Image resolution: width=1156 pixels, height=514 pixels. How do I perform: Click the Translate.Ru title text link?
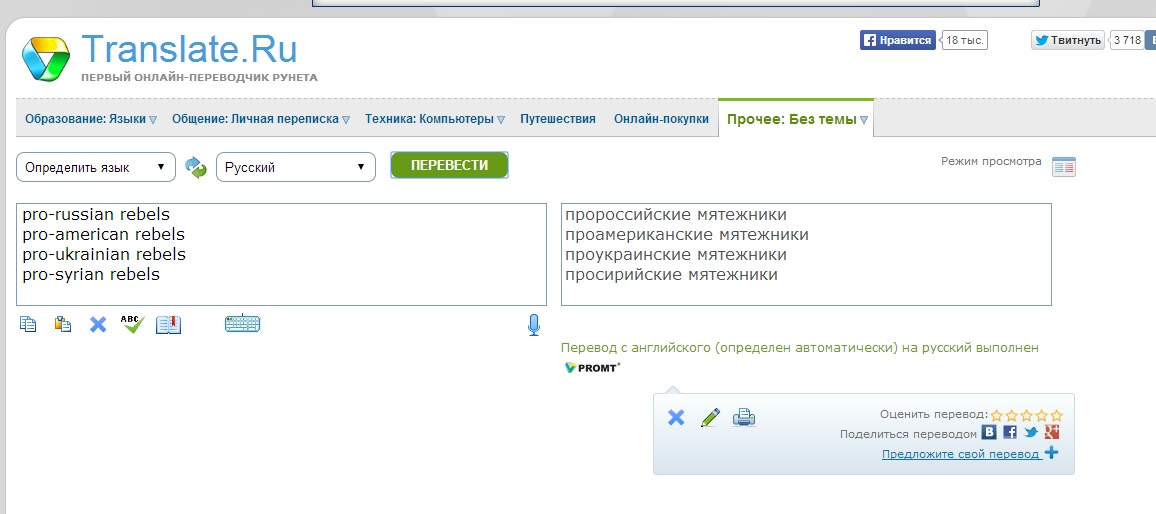[x=189, y=49]
